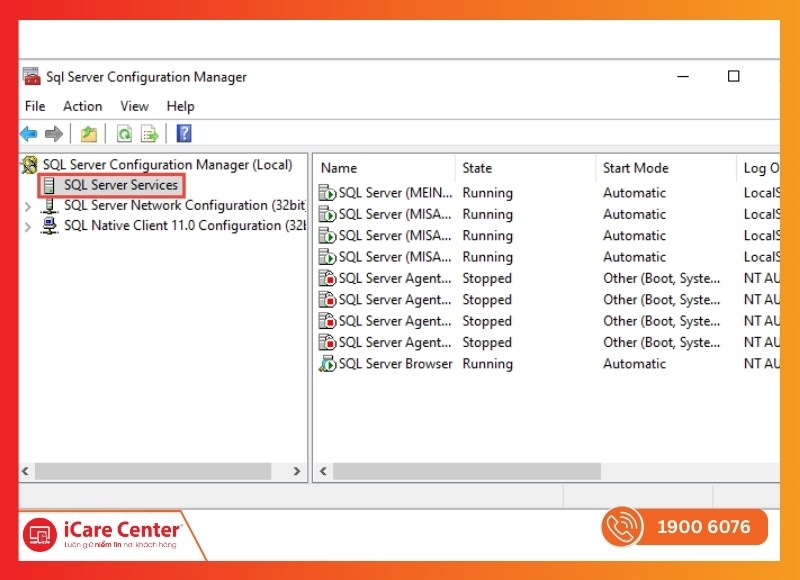This screenshot has height=580, width=800.
Task: Maximize the Sql Server Configuration Manager window
Action: (x=733, y=77)
